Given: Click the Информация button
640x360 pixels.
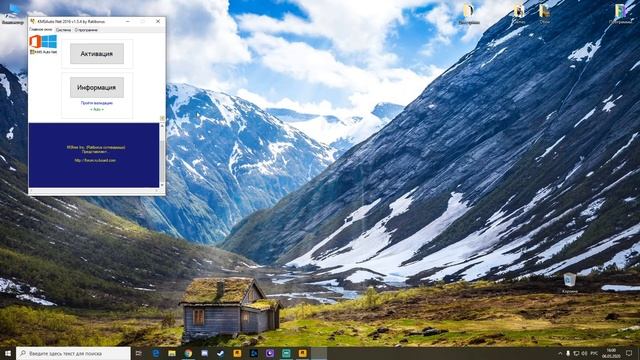Looking at the screenshot, I should pos(97,87).
